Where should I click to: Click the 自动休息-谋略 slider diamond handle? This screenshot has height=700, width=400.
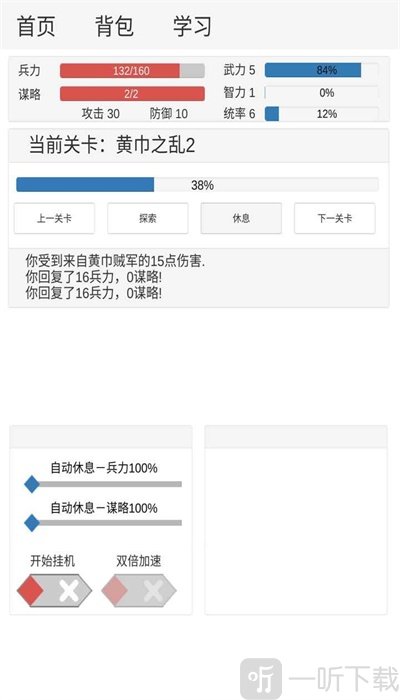pyautogui.click(x=31, y=523)
